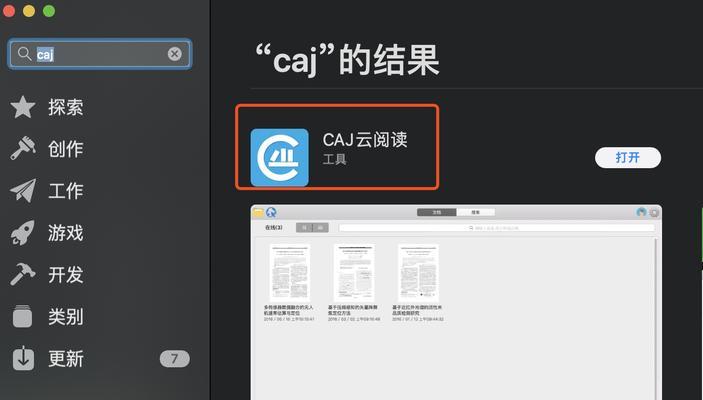Screen dimensions: 703x400
Task: Open the CAJ云阅读 blue app icon
Action: coord(279,157)
